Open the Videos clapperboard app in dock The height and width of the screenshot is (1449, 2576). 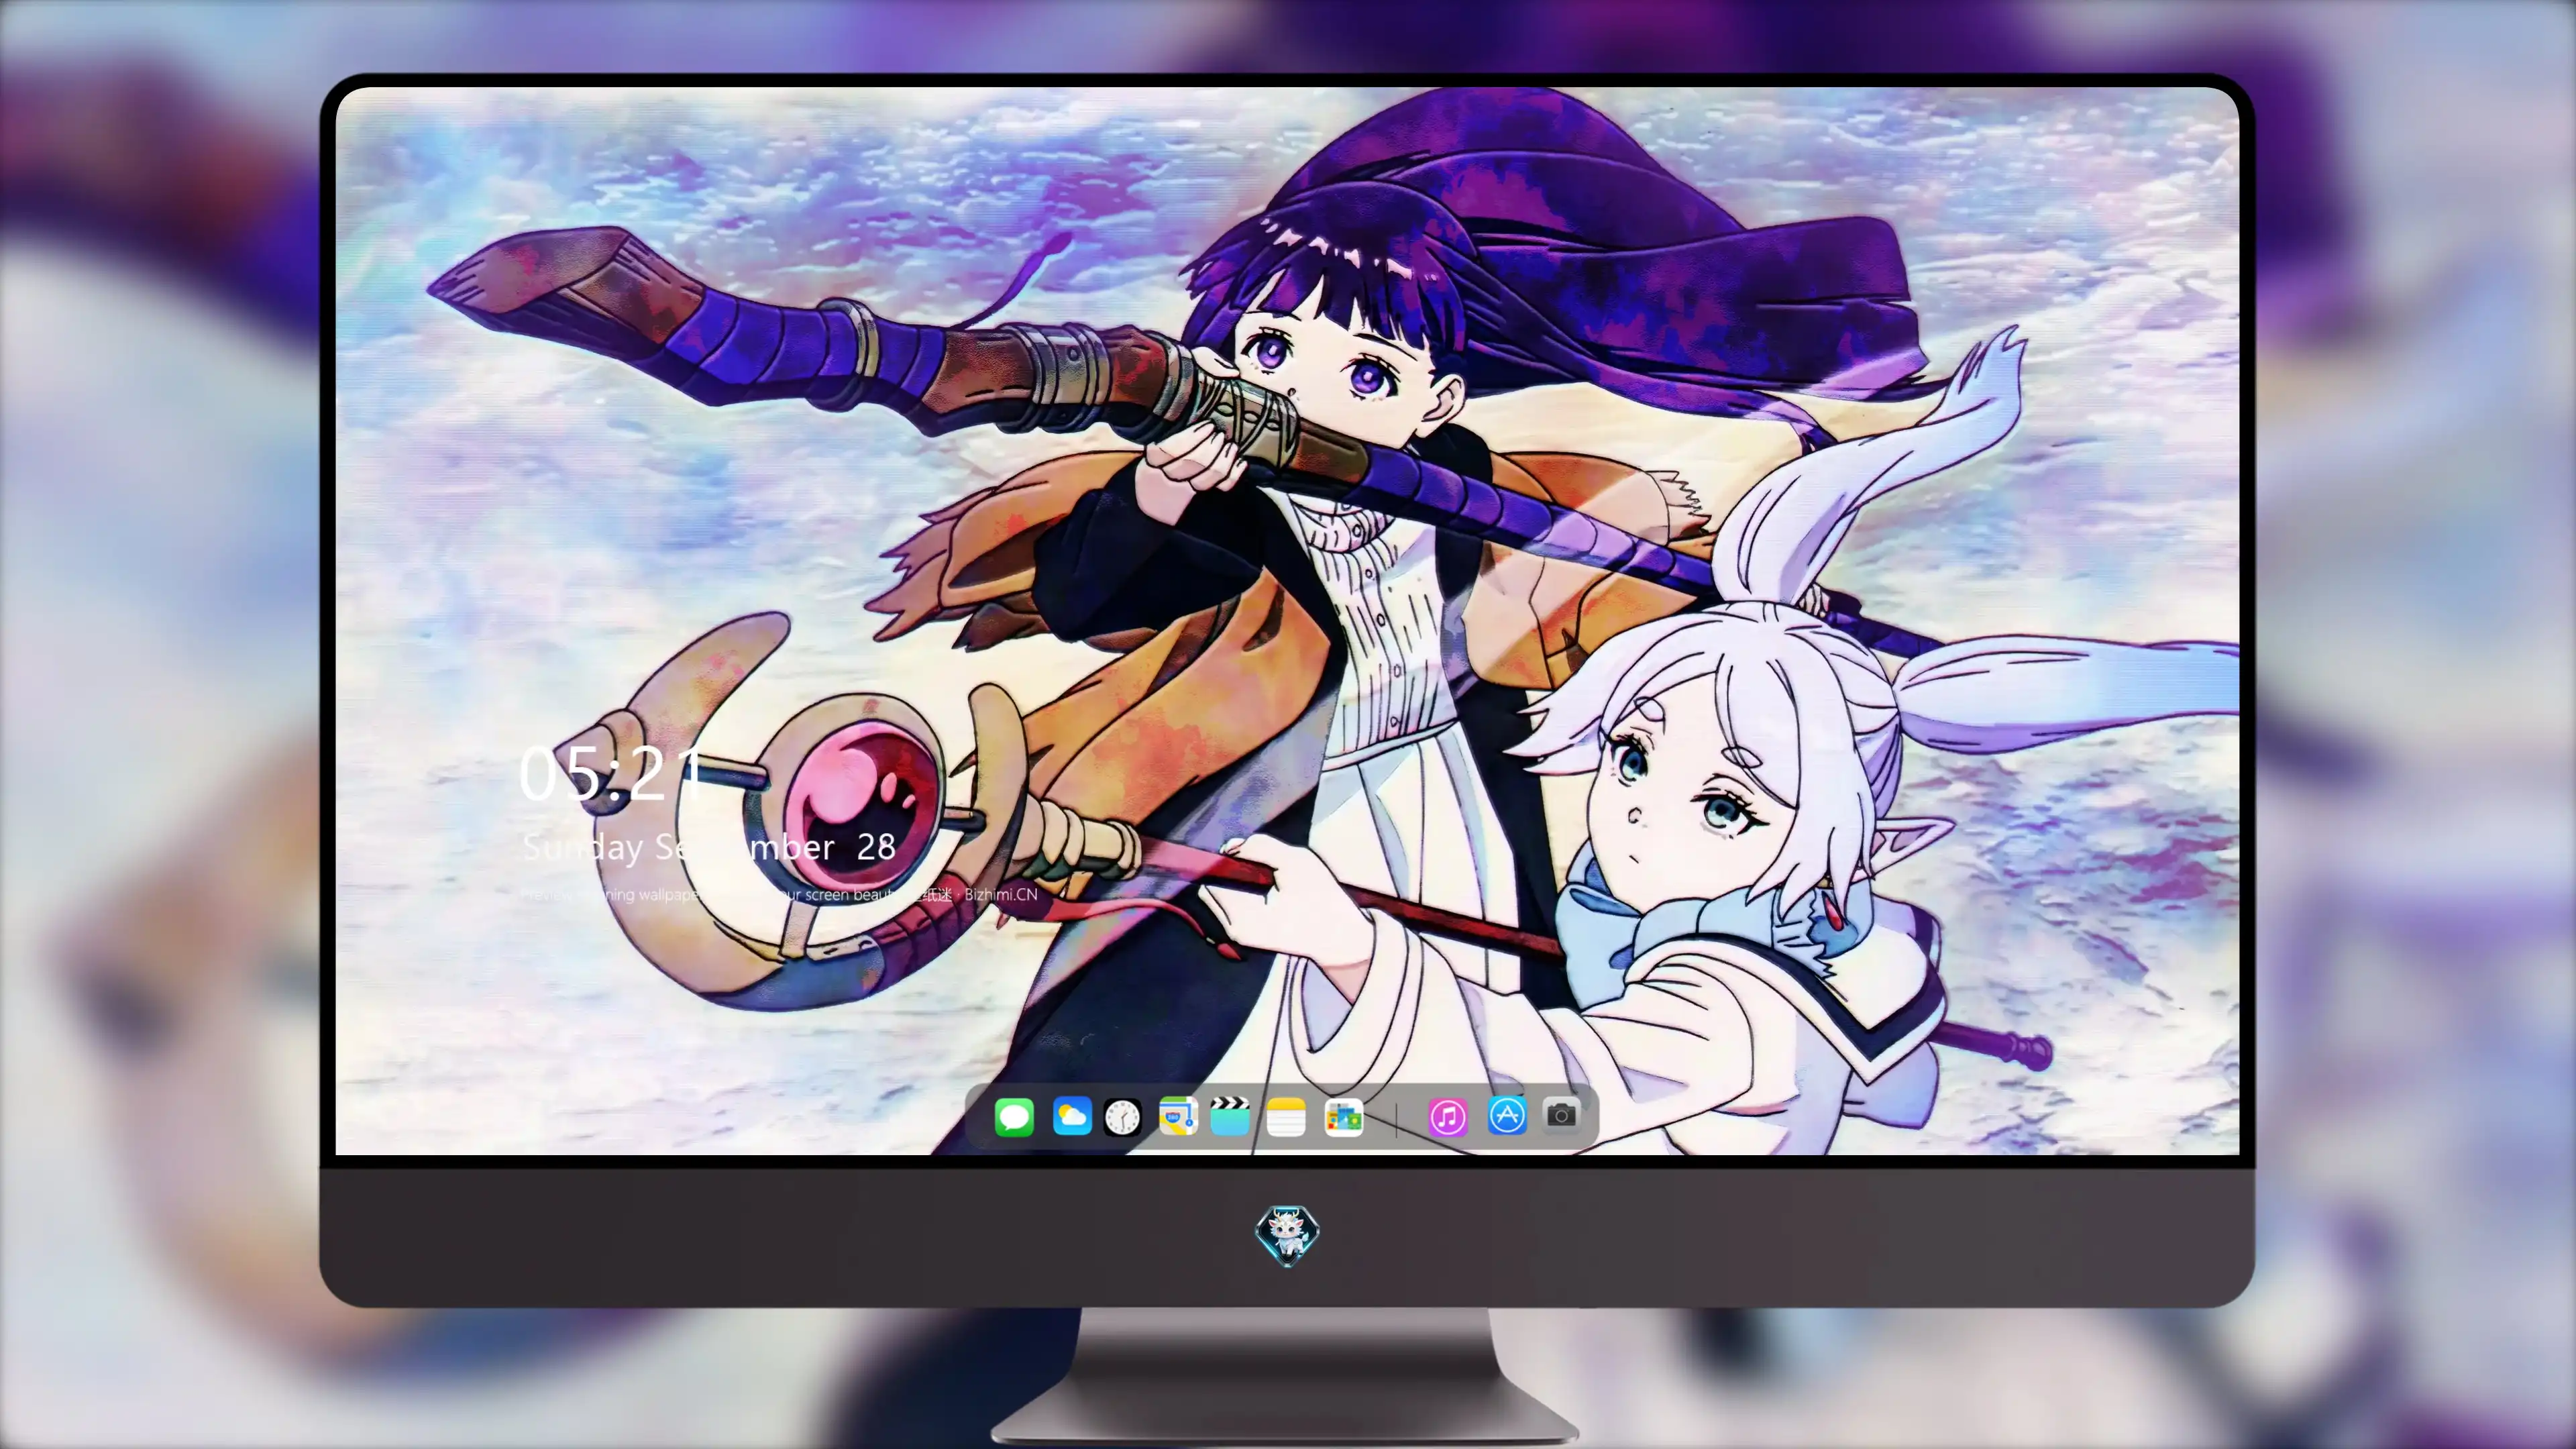(1230, 1116)
